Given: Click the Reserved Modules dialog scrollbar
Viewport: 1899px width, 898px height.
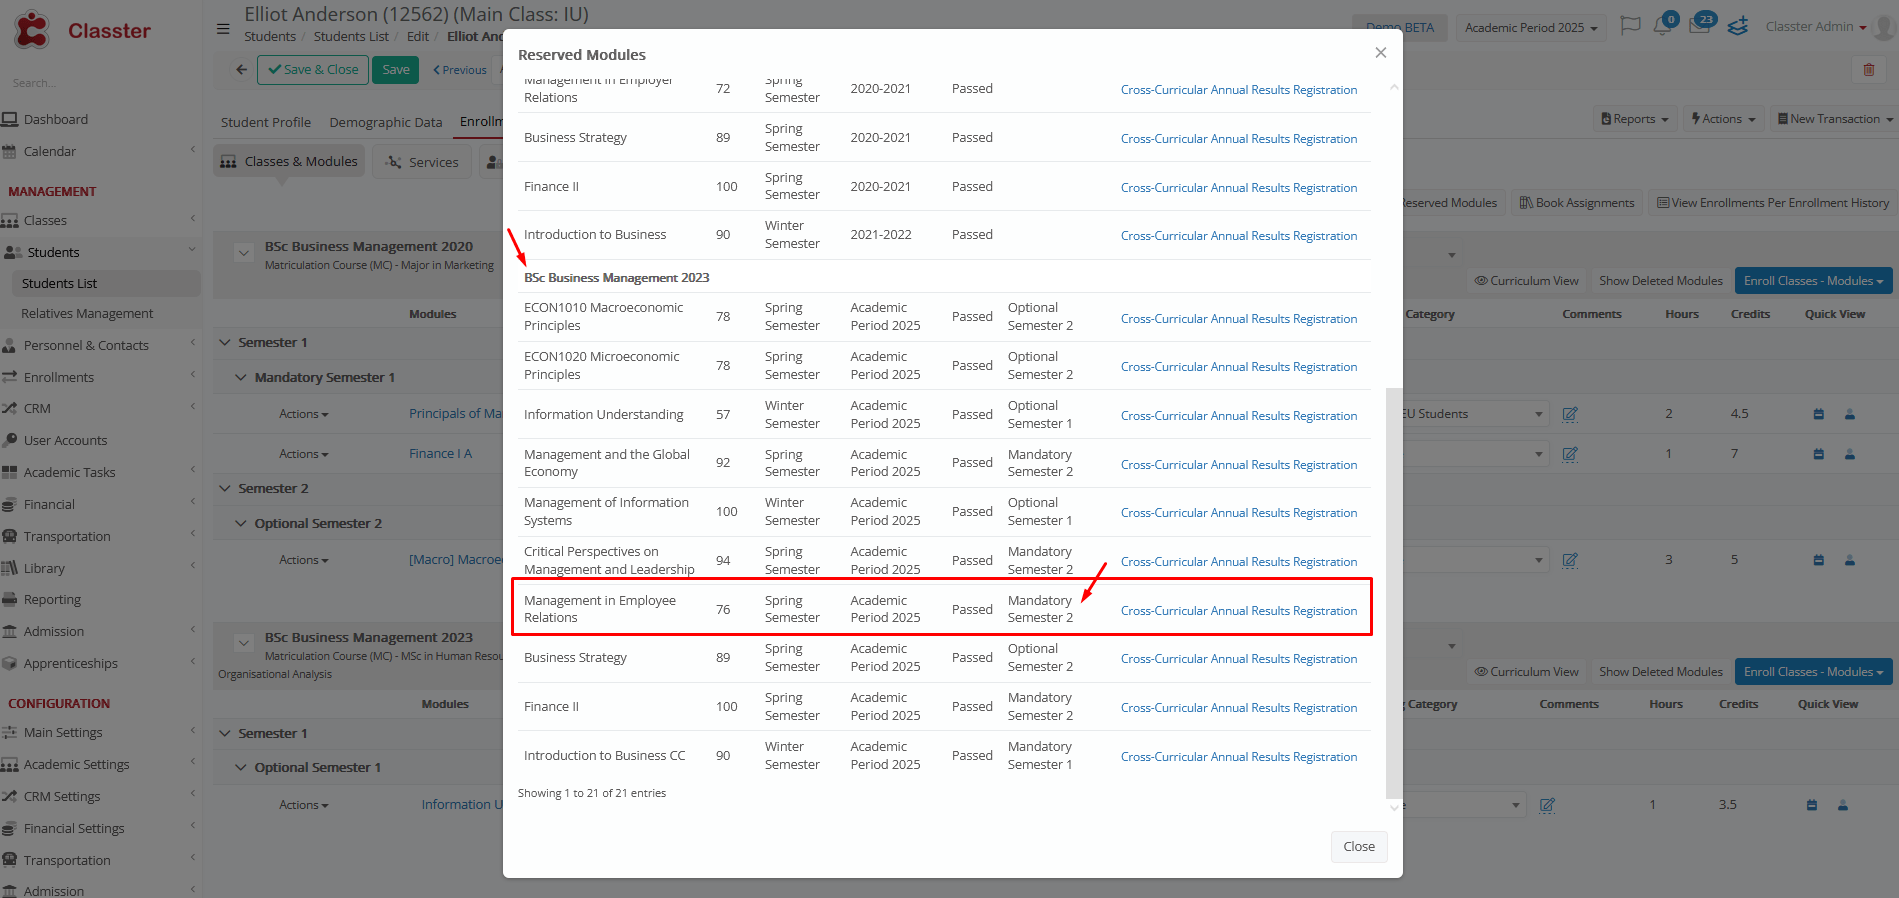Looking at the screenshot, I should click(x=1394, y=590).
